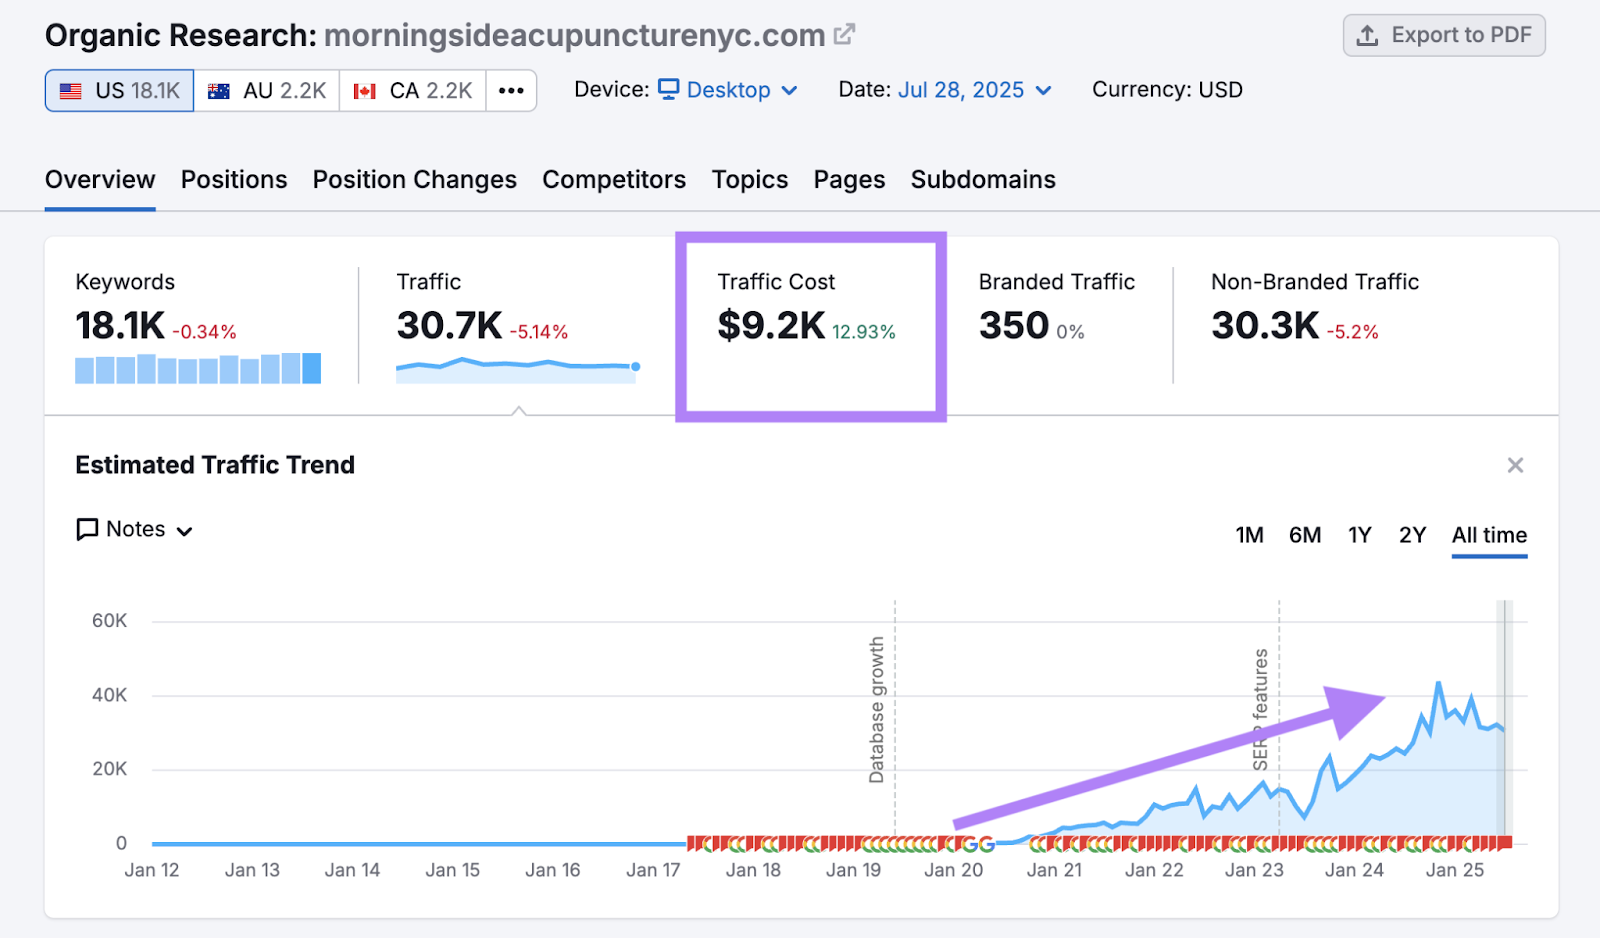Switch to the Positions tab
This screenshot has height=938, width=1600.
pos(233,180)
